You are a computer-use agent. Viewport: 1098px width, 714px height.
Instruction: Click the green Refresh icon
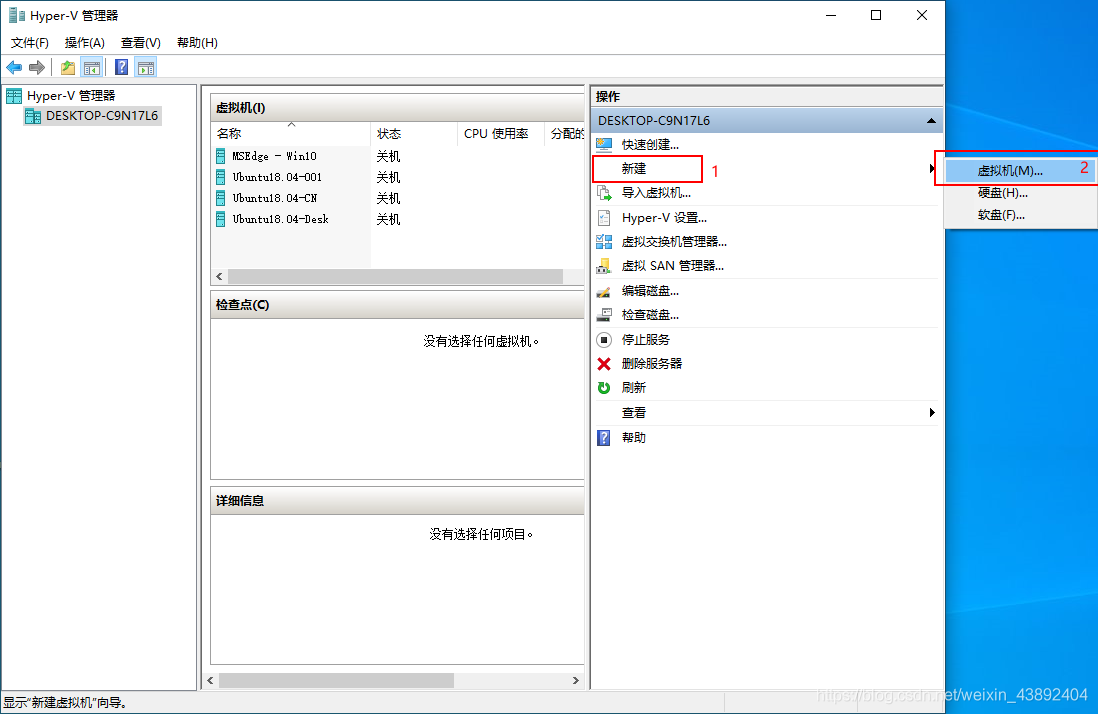pyautogui.click(x=604, y=387)
